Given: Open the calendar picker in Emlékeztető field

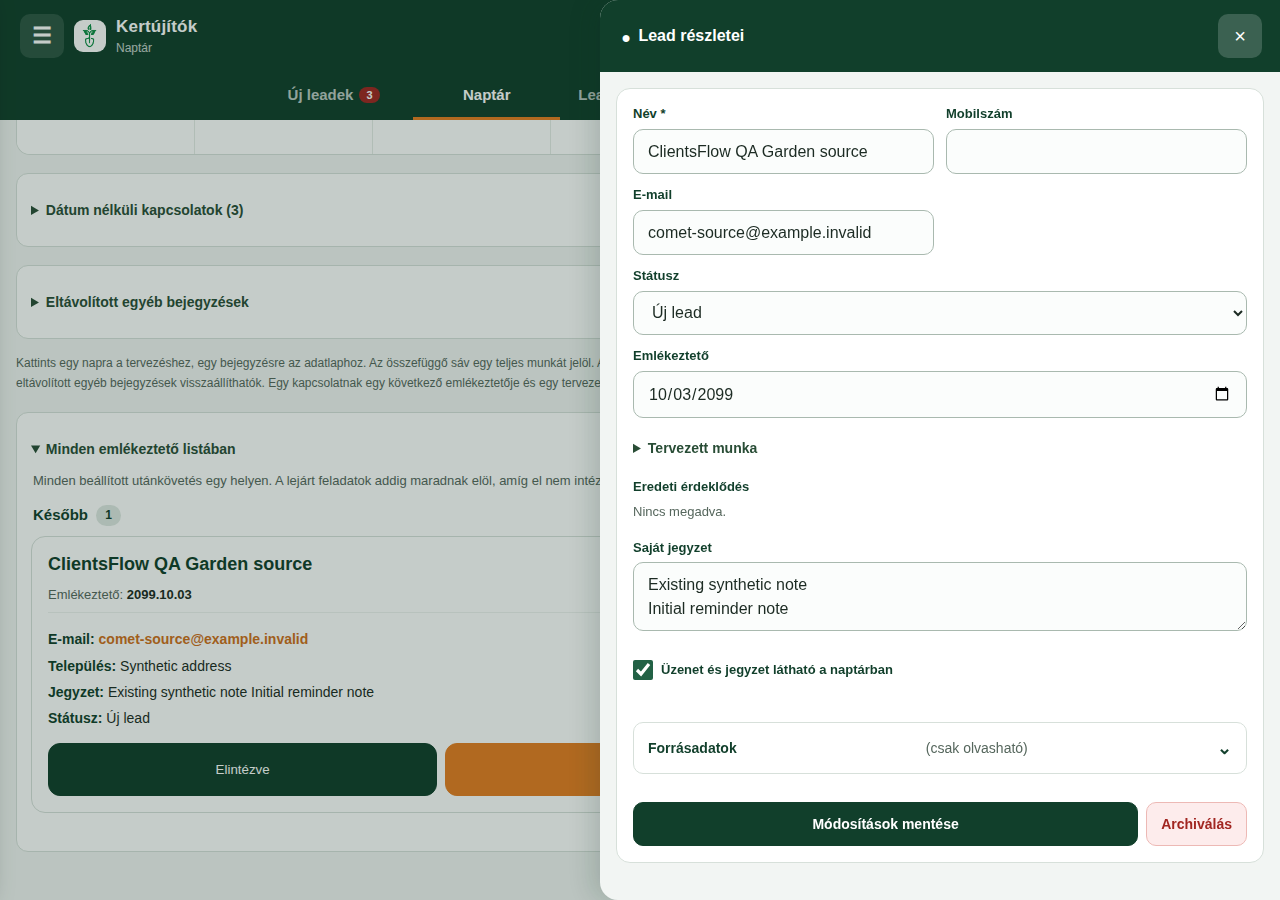Looking at the screenshot, I should pos(1222,394).
